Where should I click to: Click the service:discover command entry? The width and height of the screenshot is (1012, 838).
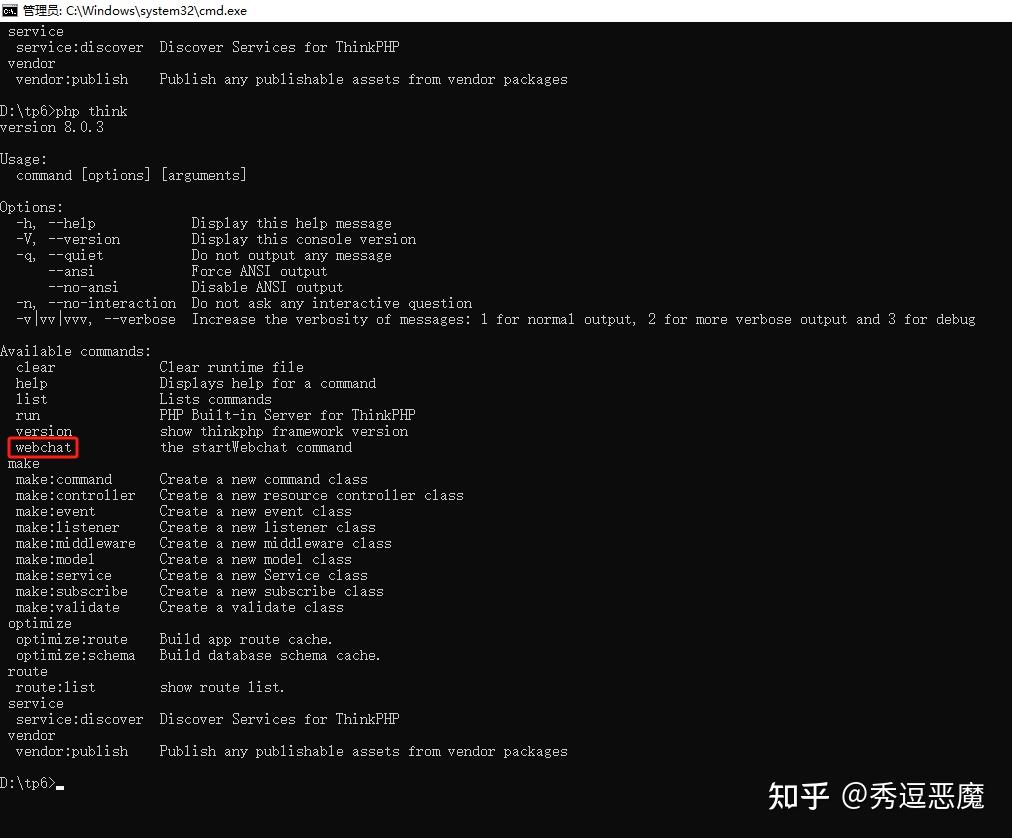pos(79,719)
